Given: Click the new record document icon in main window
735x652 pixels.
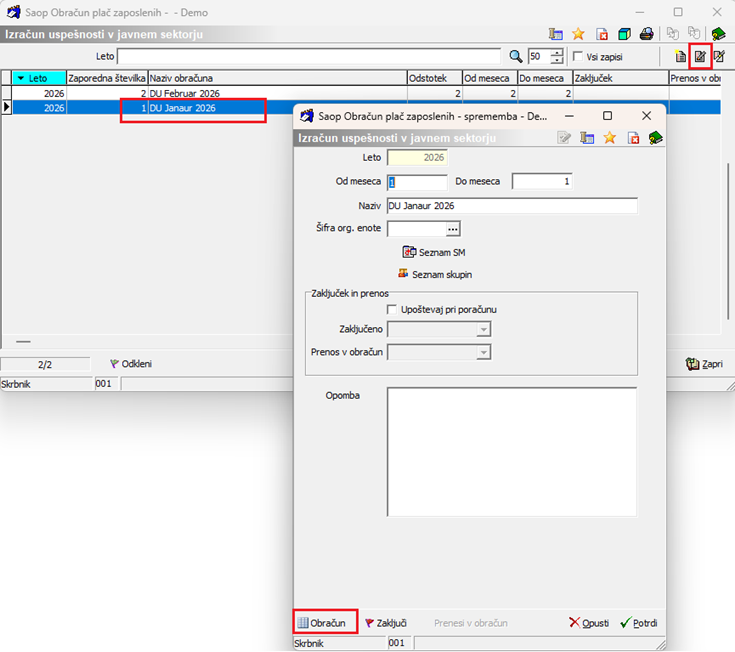Looking at the screenshot, I should coord(680,57).
